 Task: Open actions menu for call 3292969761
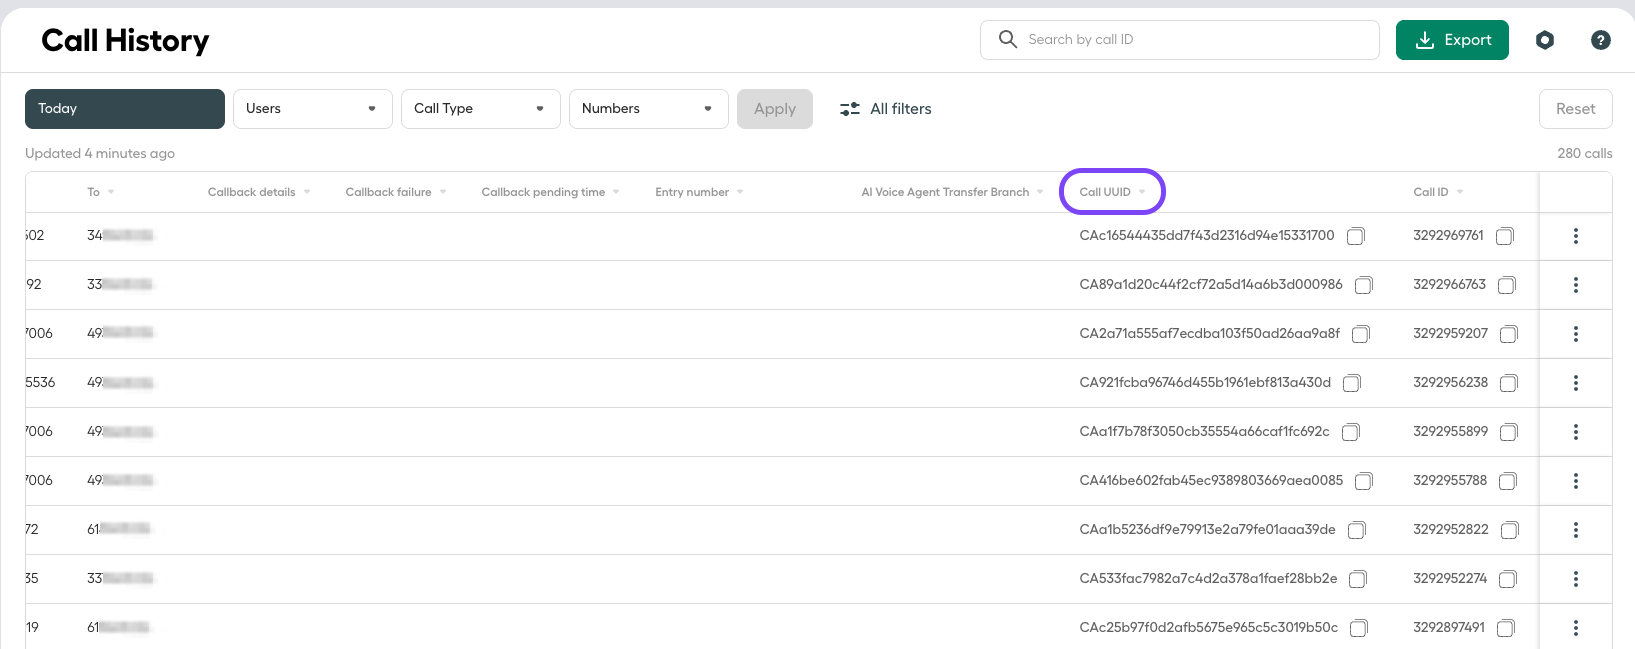(x=1576, y=236)
